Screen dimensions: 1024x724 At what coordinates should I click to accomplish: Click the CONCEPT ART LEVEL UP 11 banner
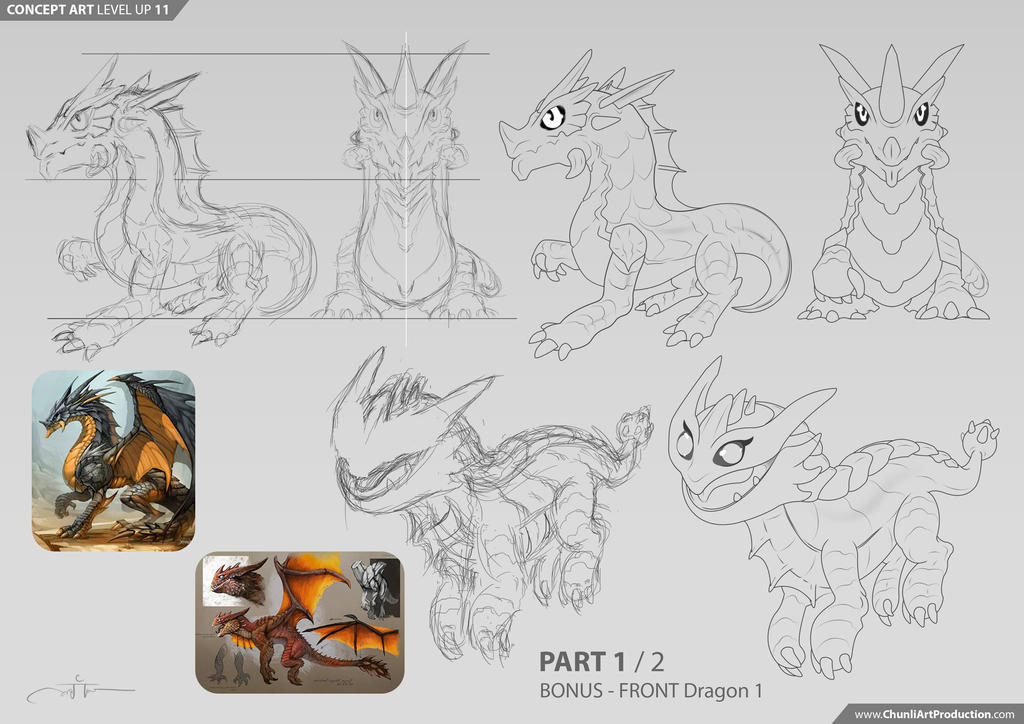[x=85, y=9]
